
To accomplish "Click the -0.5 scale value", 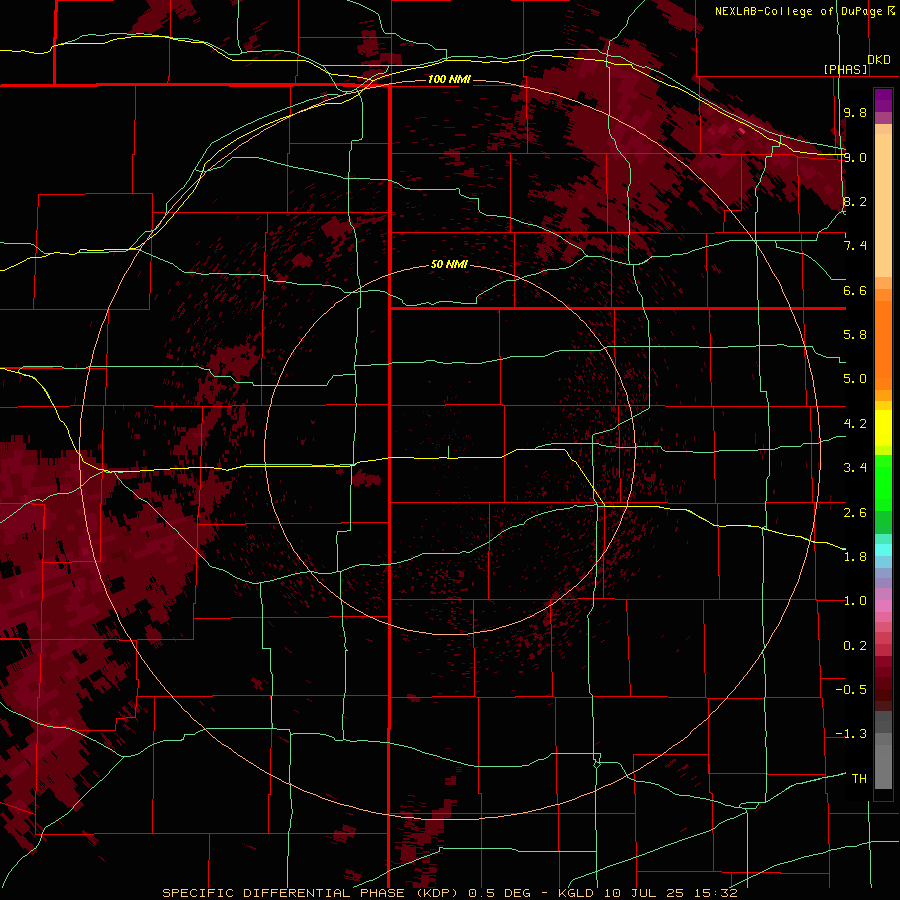I will coord(851,690).
